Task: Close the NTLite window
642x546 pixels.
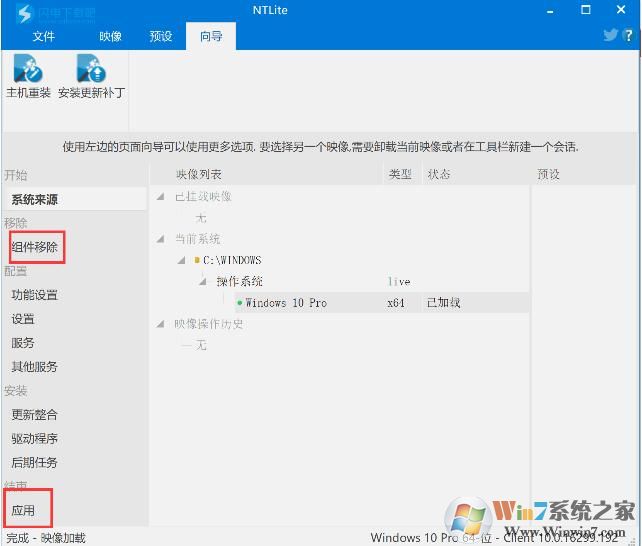Action: click(x=621, y=10)
